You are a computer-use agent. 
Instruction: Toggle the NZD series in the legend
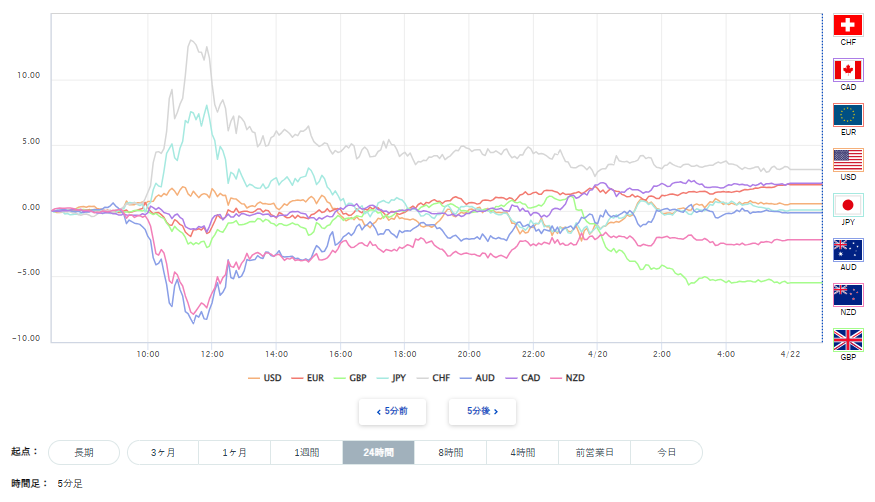pyautogui.click(x=568, y=378)
